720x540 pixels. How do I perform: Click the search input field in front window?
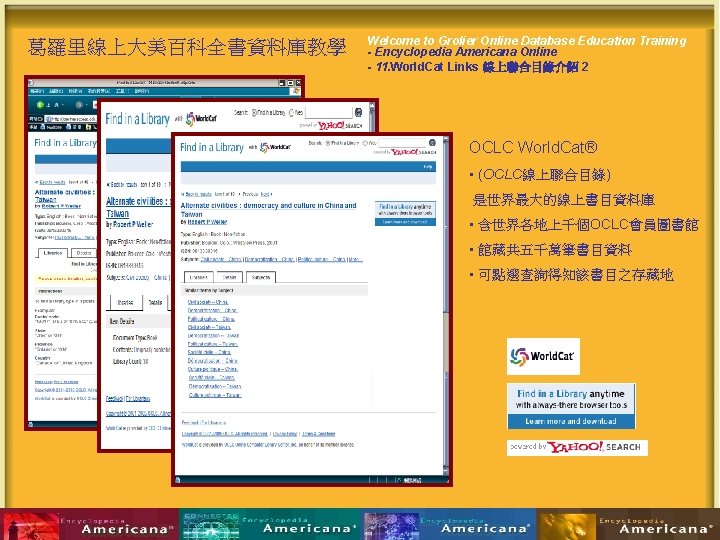(x=402, y=143)
